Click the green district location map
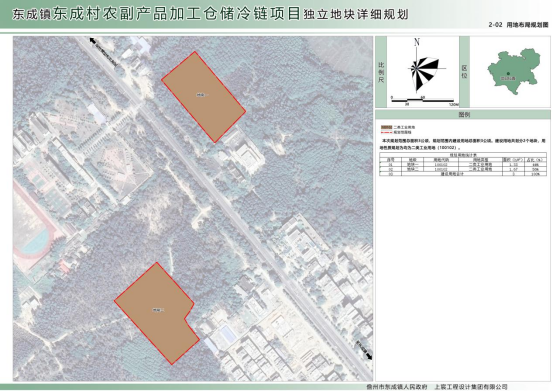This screenshot has height=391, width=554. click(514, 71)
